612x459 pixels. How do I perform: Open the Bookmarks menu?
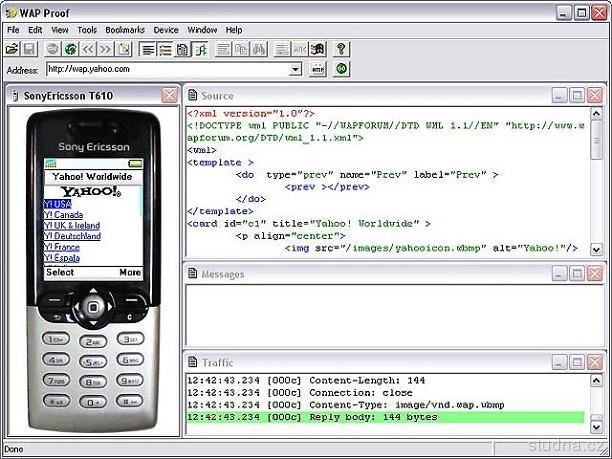pyautogui.click(x=125, y=30)
